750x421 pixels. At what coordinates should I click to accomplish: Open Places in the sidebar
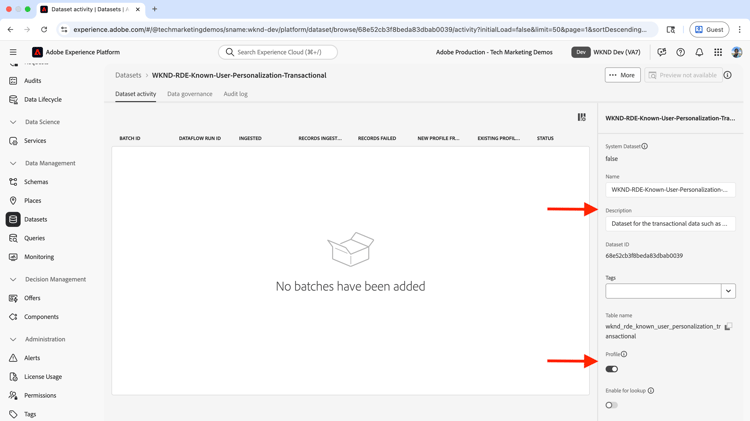pos(33,200)
